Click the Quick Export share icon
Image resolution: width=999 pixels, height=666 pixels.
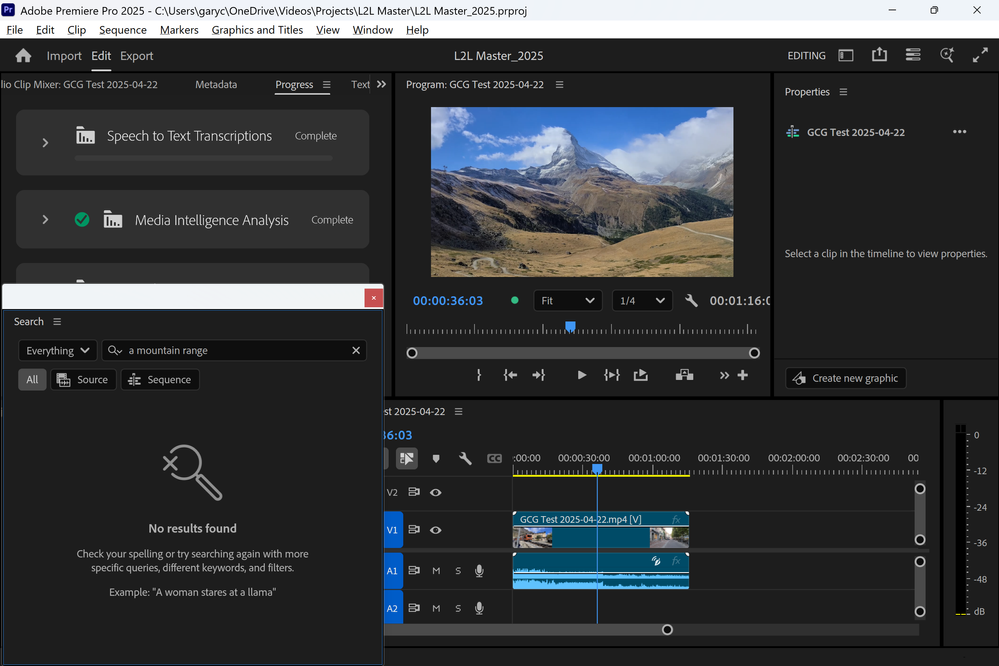[879, 55]
